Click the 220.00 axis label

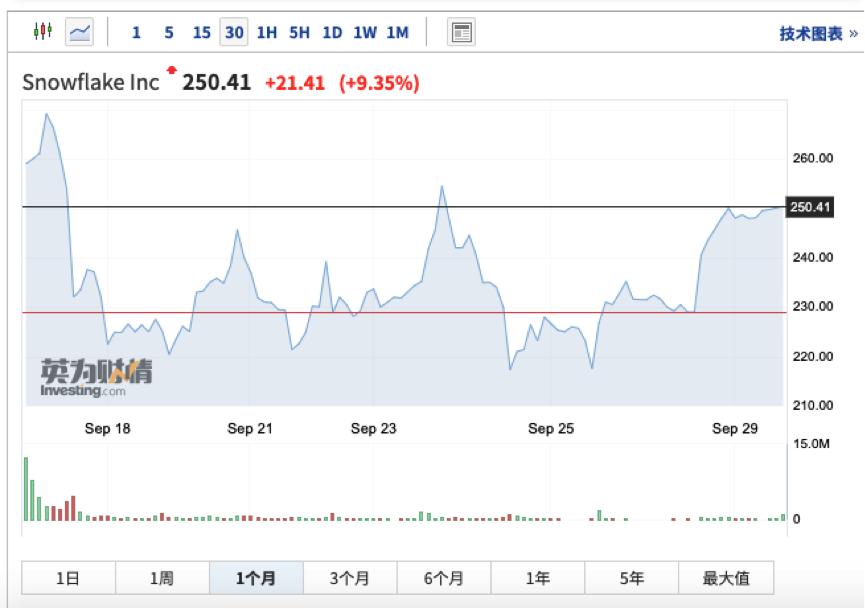point(813,356)
